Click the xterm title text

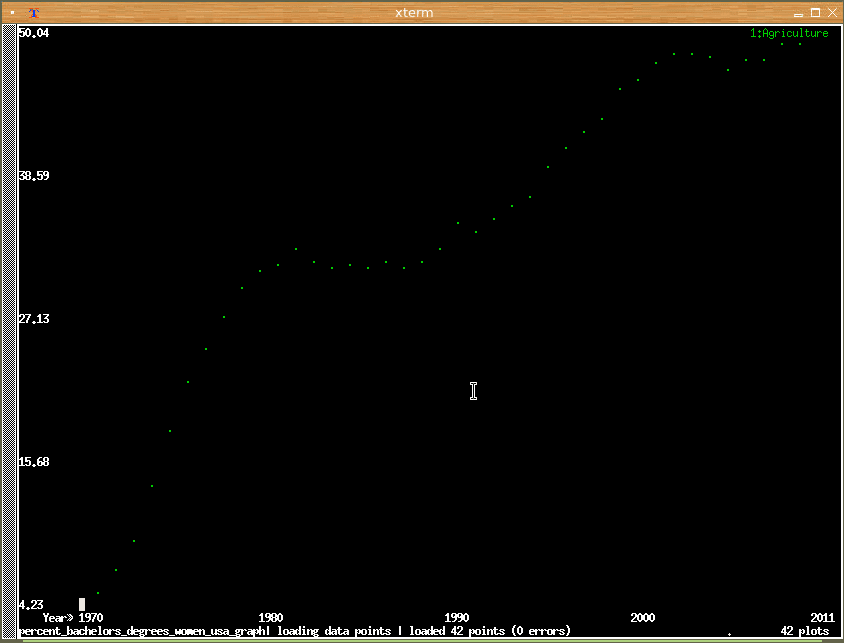click(414, 13)
